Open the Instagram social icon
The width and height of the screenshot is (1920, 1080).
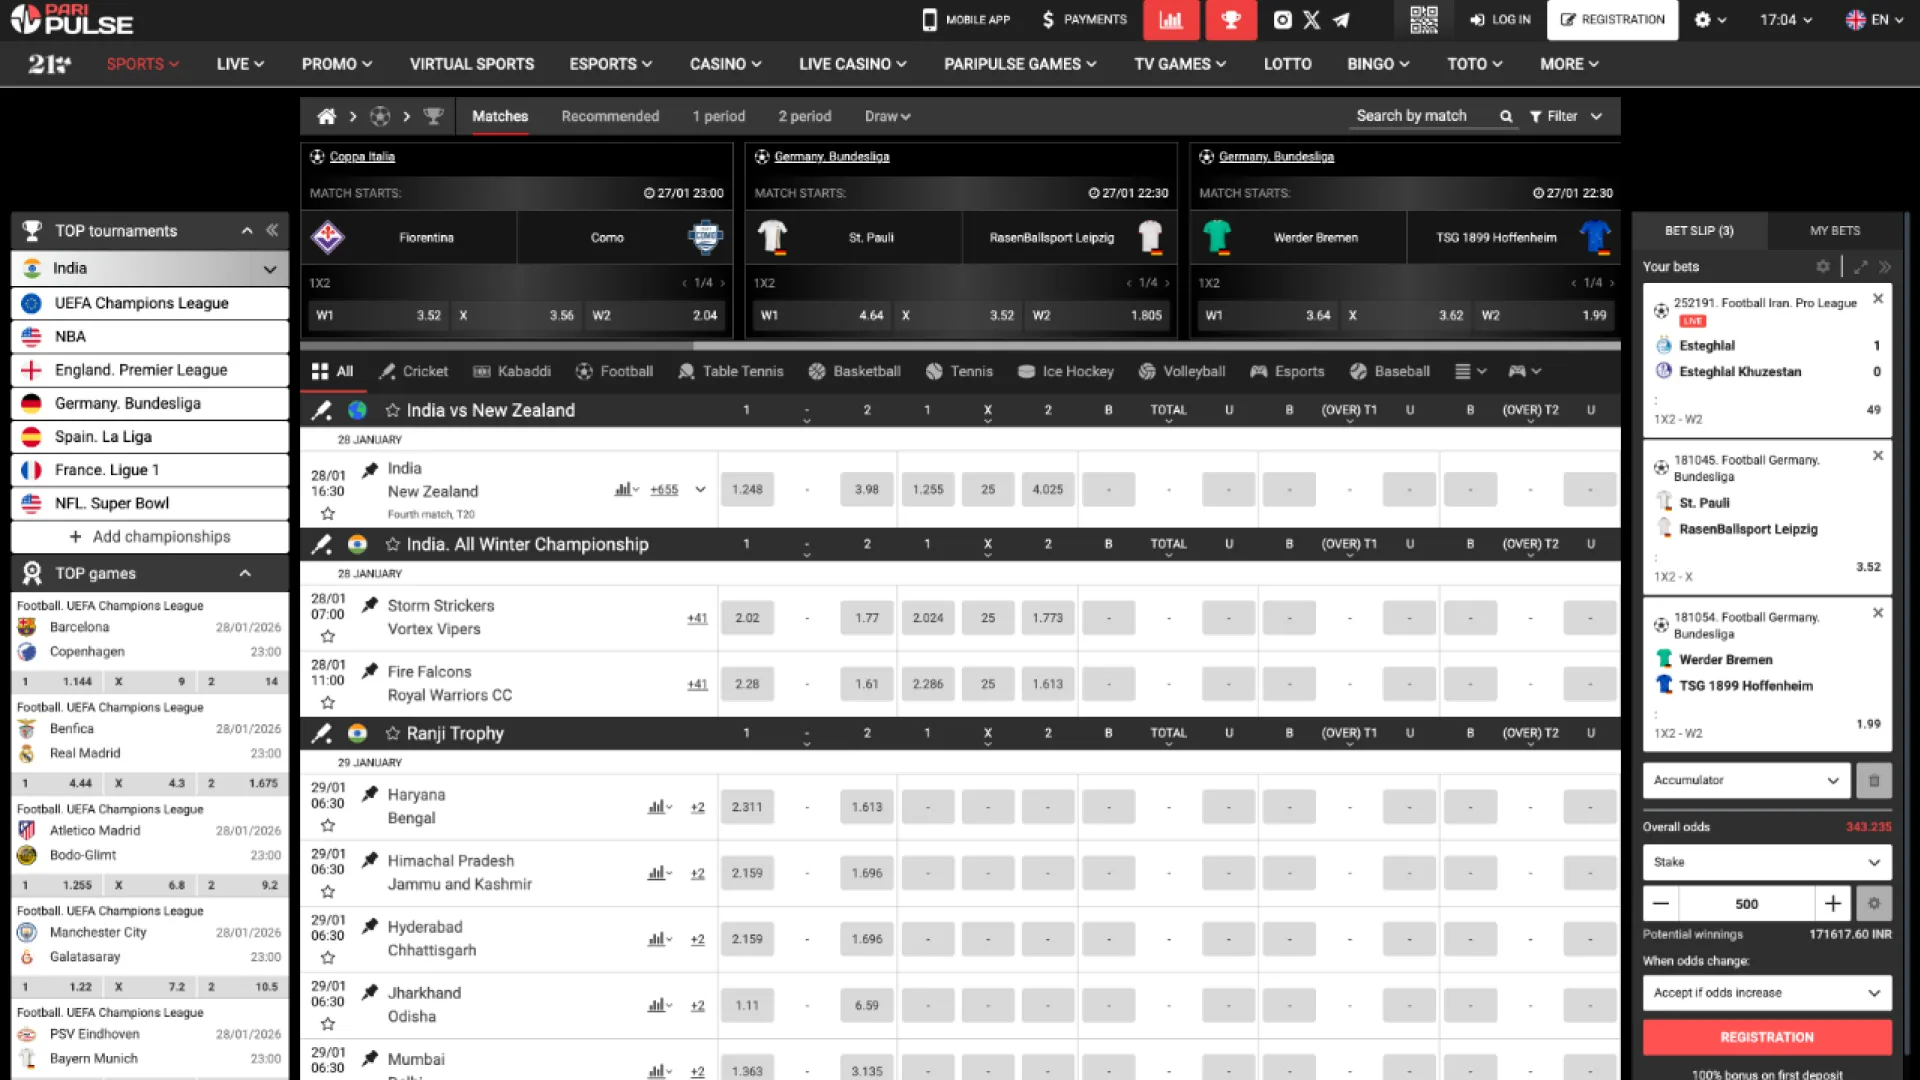pos(1282,19)
